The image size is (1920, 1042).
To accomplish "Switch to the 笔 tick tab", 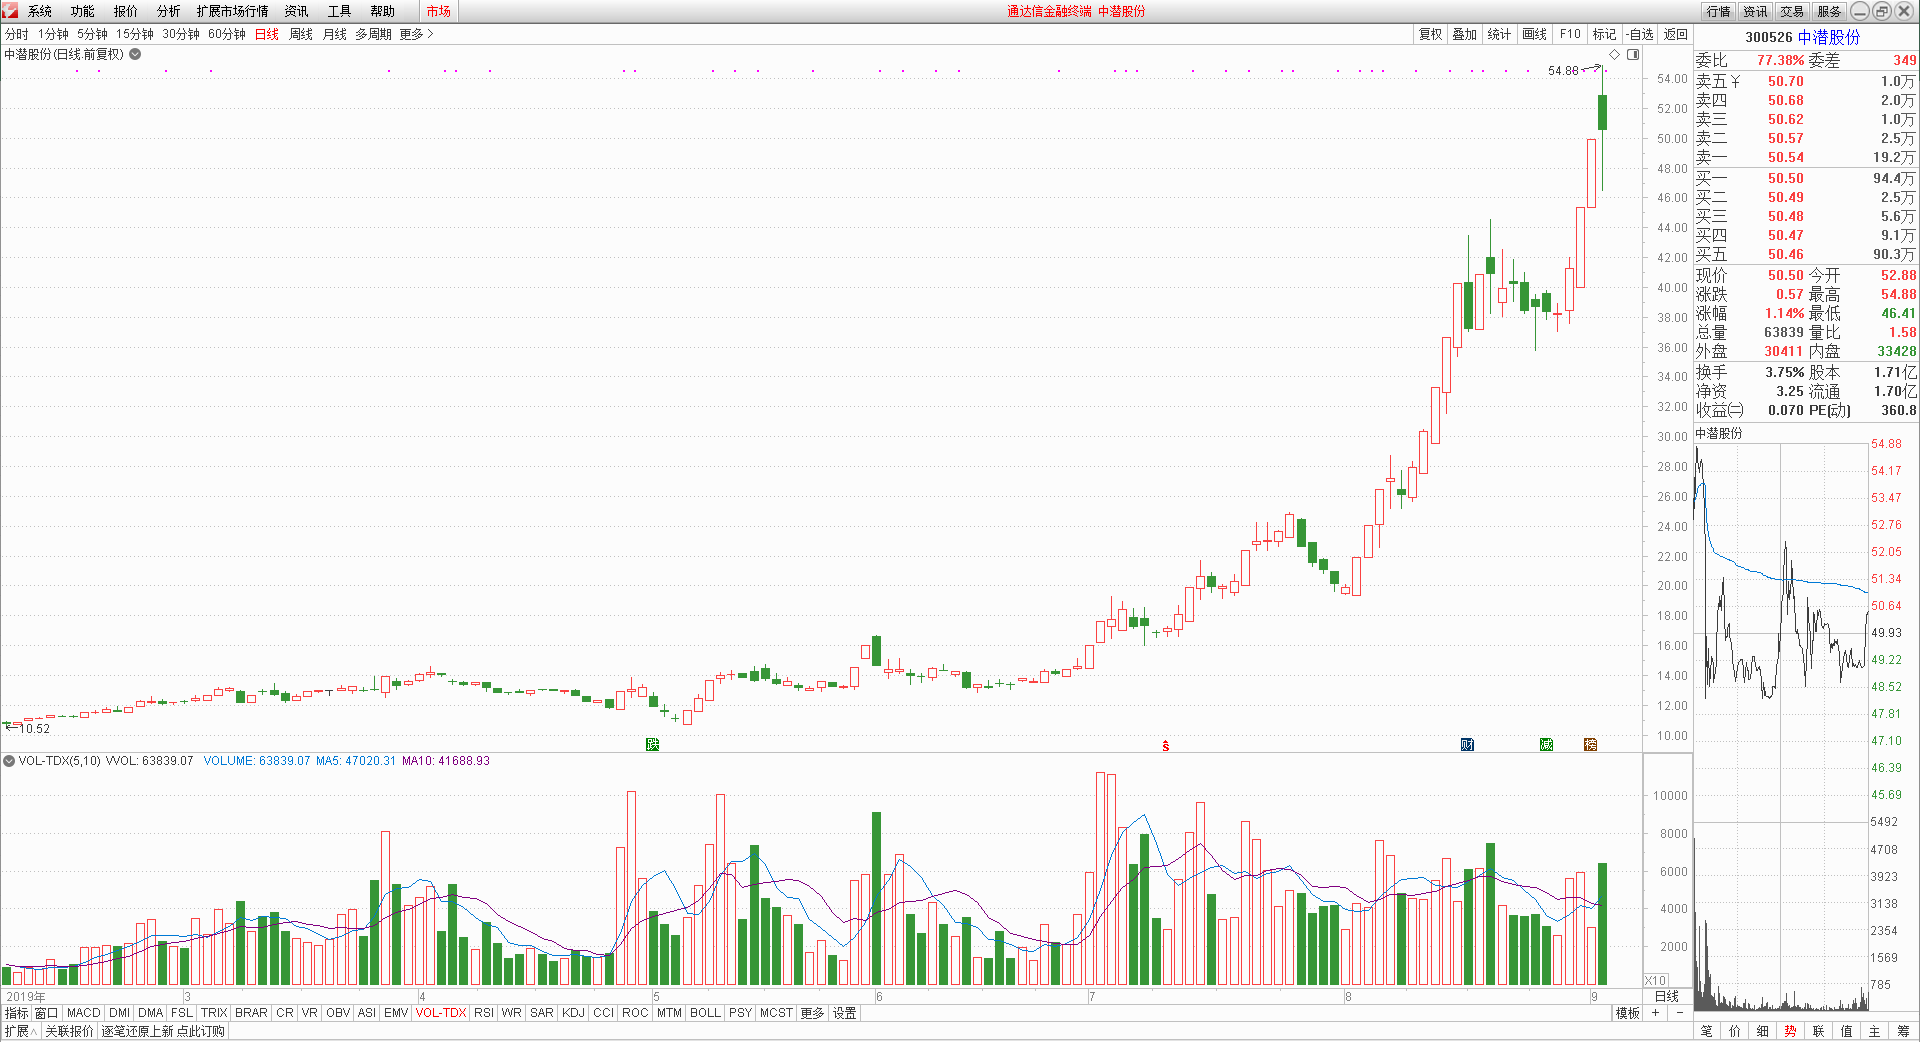I will point(1706,1031).
